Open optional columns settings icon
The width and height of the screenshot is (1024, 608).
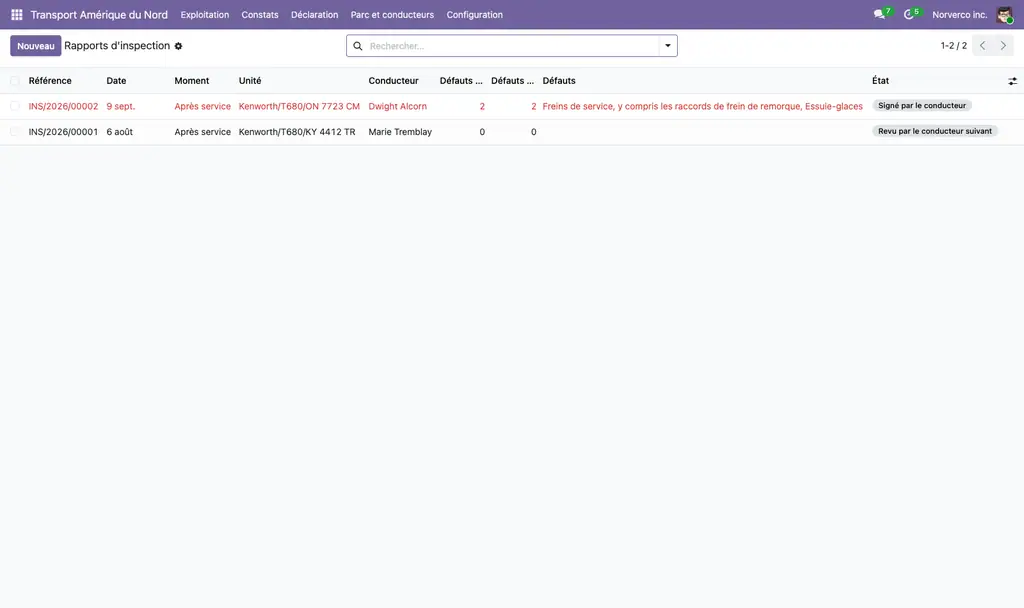[x=1012, y=81]
